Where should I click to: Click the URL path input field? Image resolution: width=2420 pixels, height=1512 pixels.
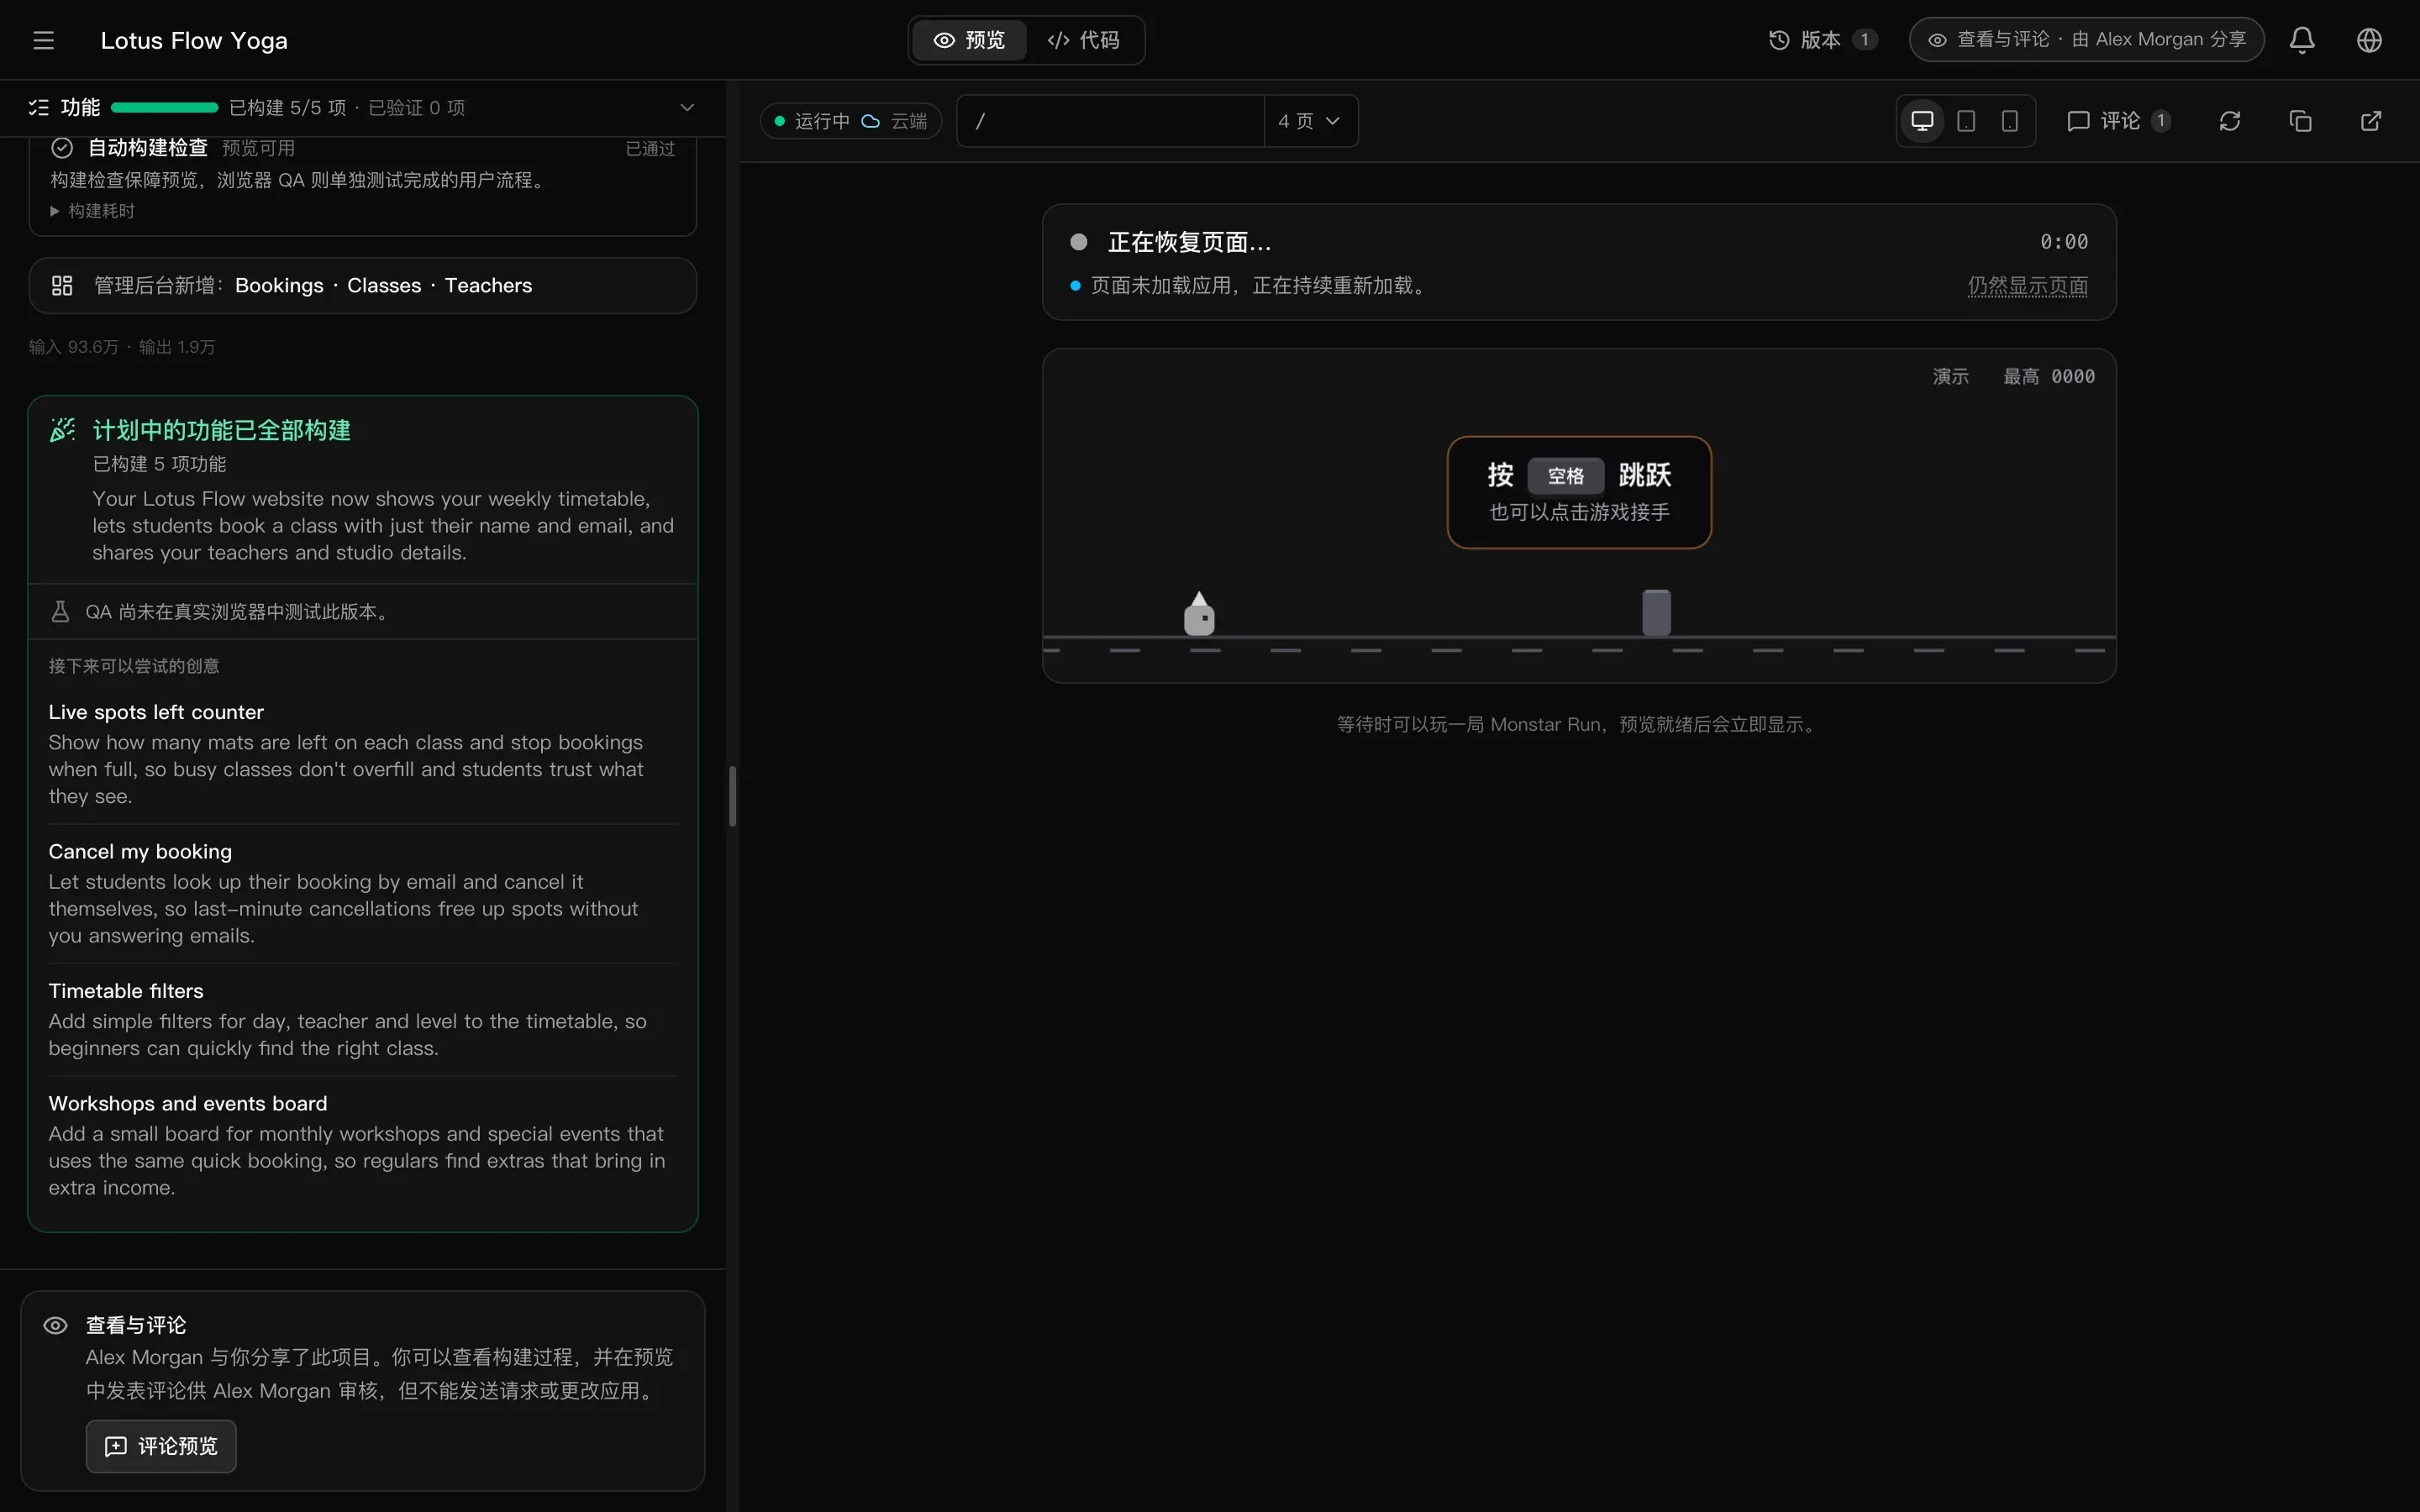(x=1110, y=121)
